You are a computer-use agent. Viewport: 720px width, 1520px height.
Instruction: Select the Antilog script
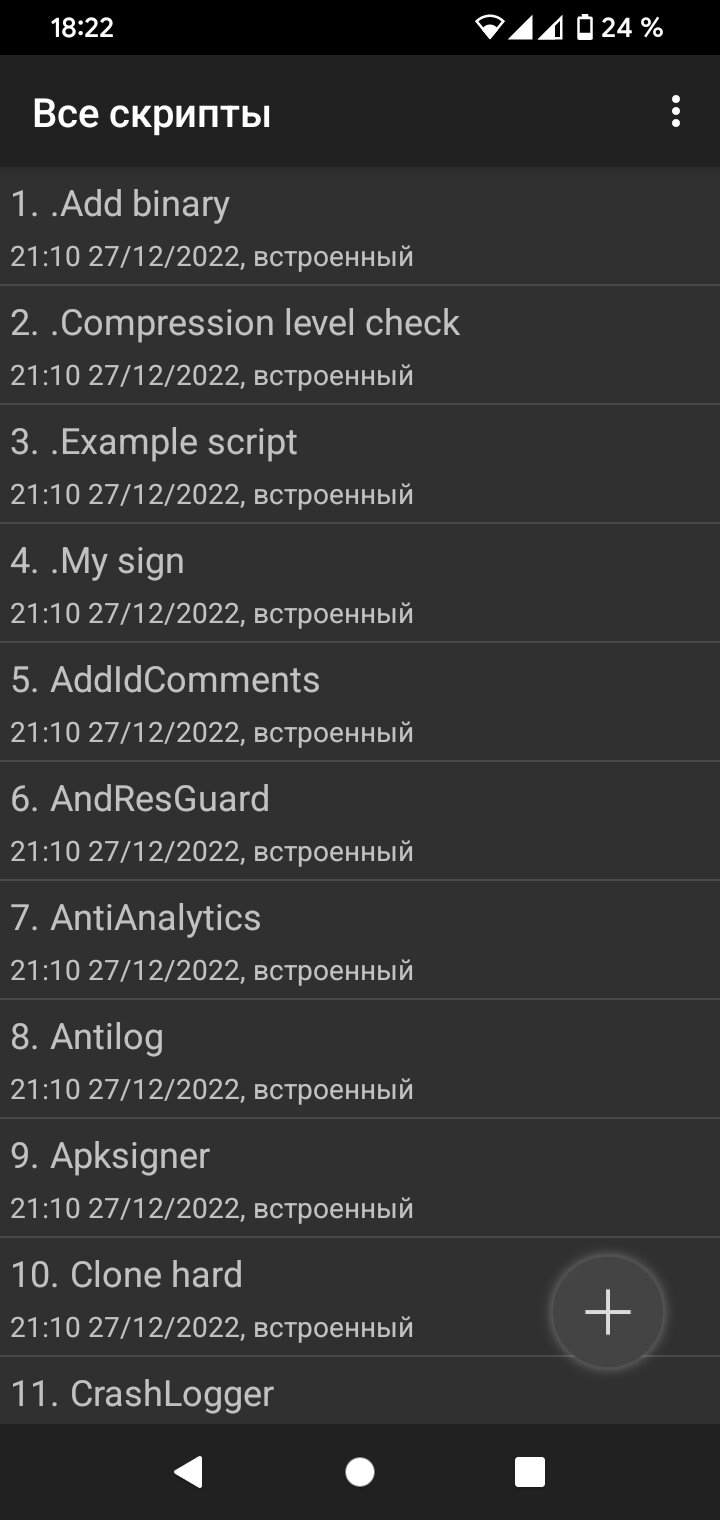(360, 1059)
